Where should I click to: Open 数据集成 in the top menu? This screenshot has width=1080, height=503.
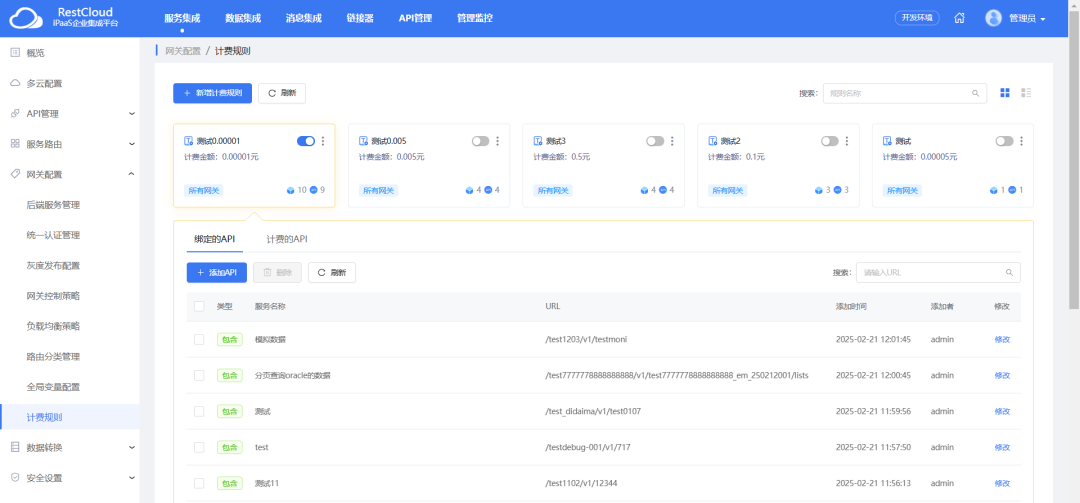point(243,18)
